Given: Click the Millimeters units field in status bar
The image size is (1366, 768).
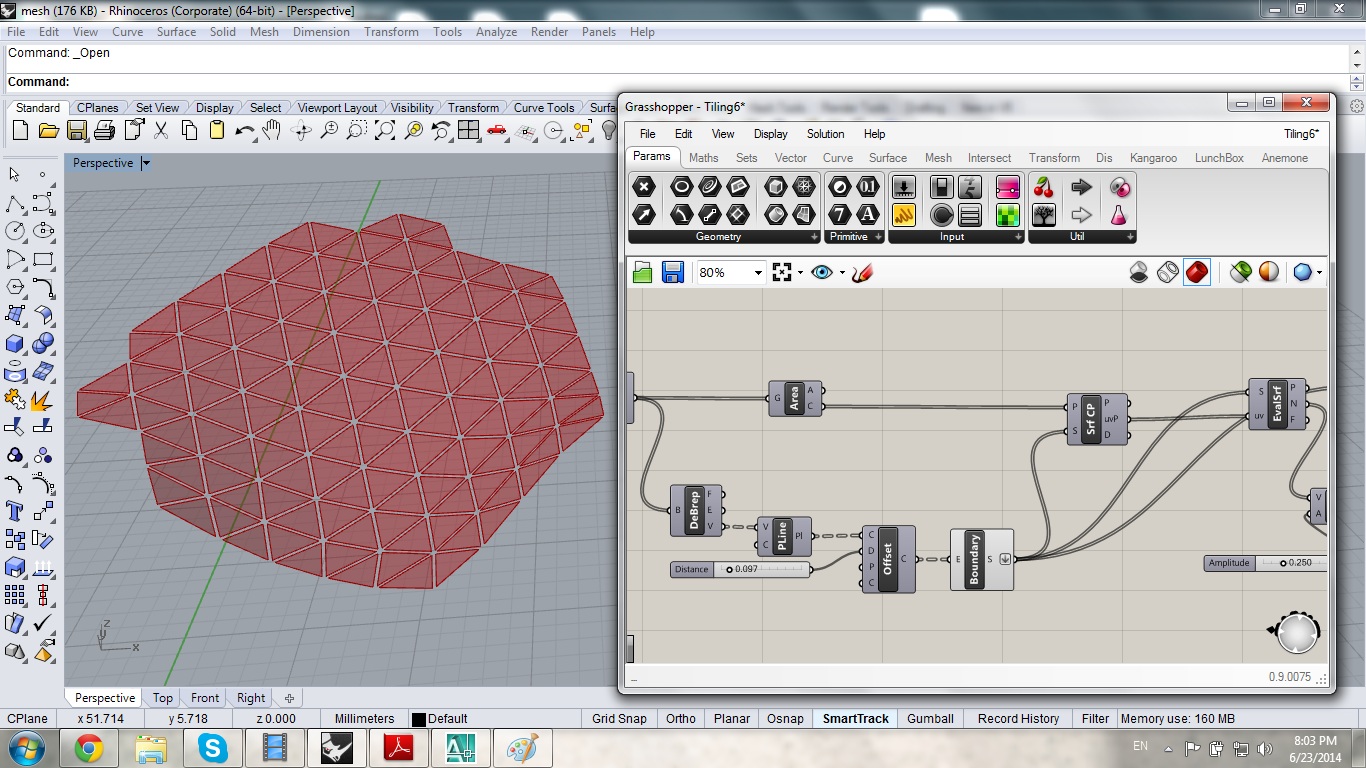Looking at the screenshot, I should coord(364,718).
